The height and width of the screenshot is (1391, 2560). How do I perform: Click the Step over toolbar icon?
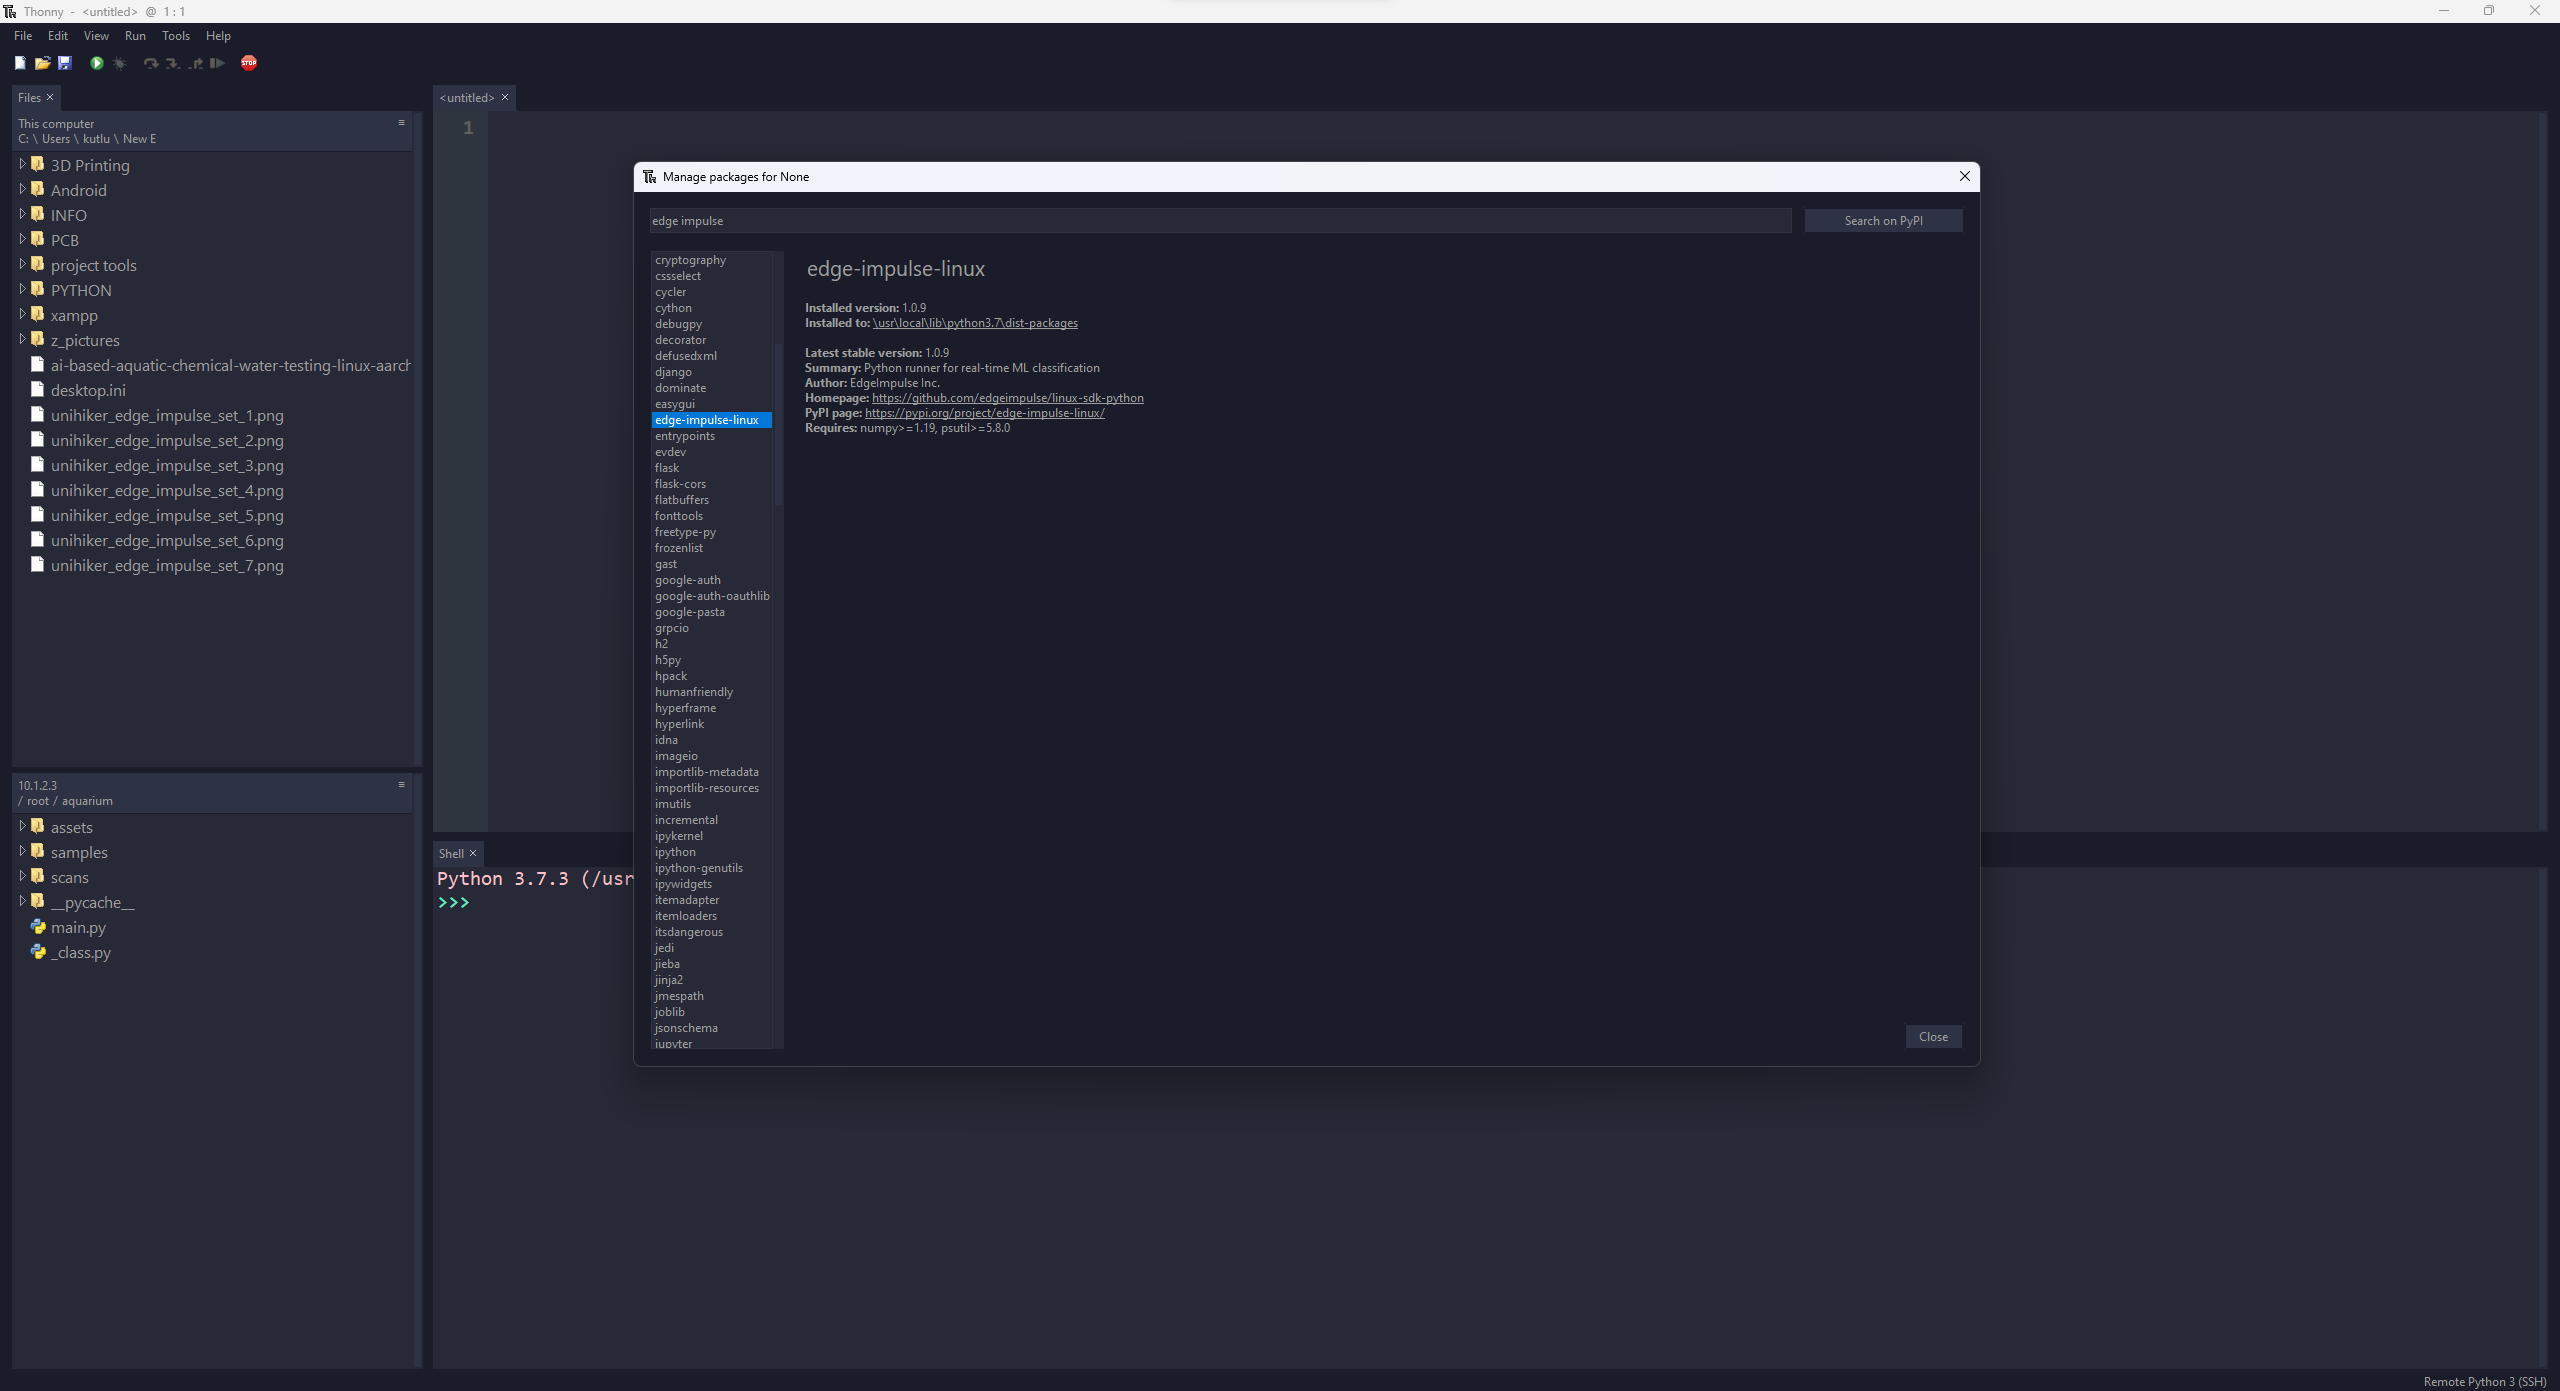[x=150, y=63]
